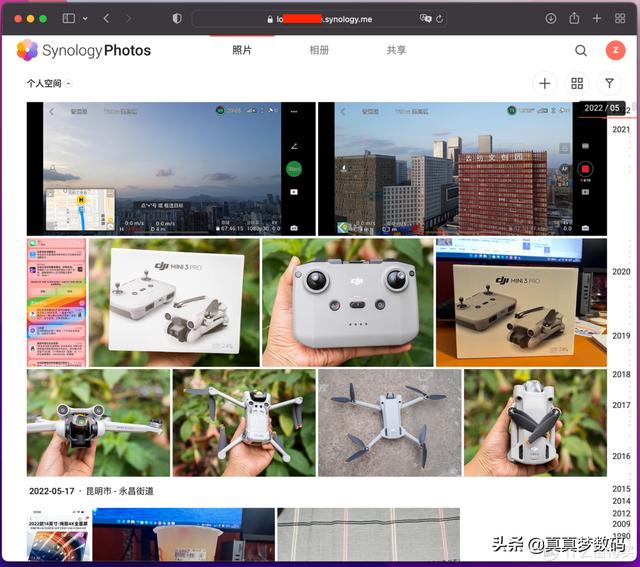Reload the page with the refresh icon
The width and height of the screenshot is (640, 567).
click(x=440, y=19)
